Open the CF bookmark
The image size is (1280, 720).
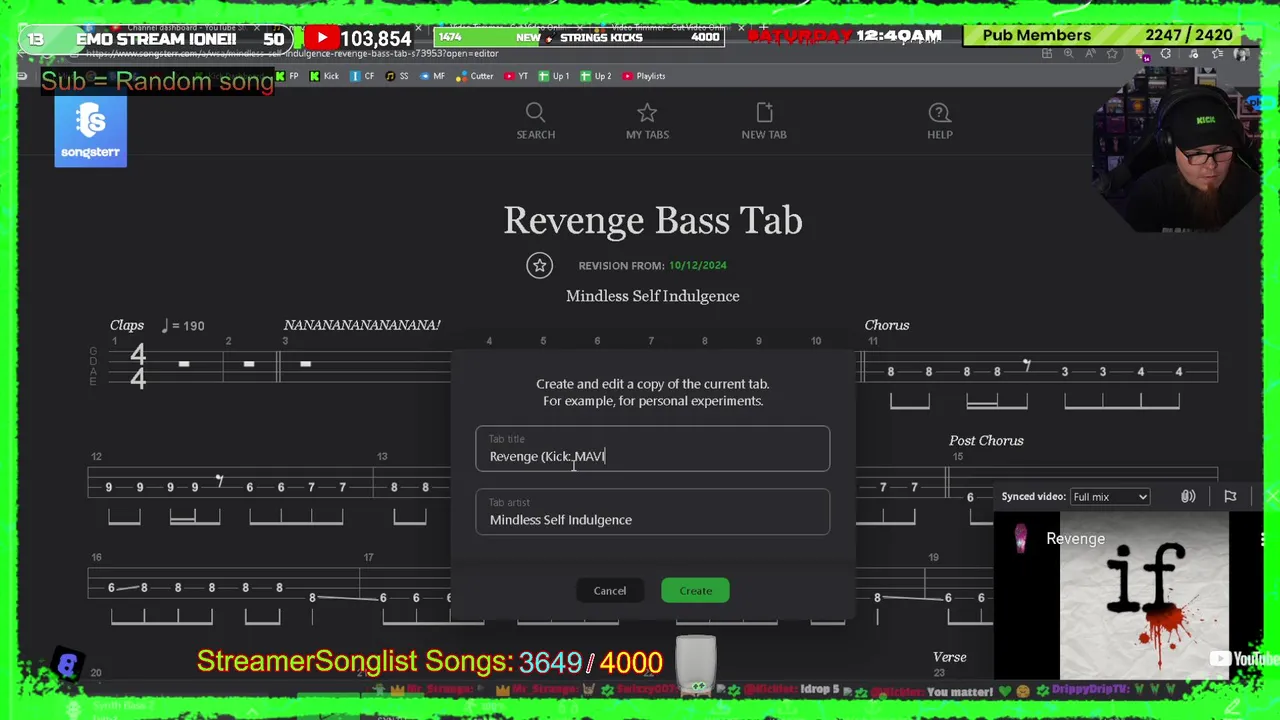363,76
